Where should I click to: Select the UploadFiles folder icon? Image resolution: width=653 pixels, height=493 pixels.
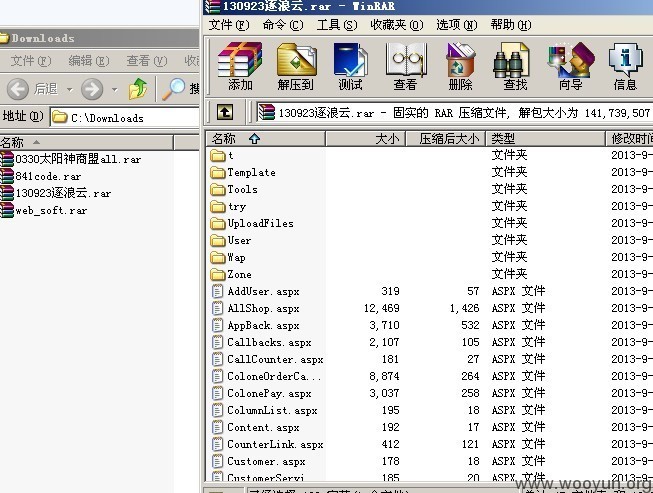(x=218, y=224)
